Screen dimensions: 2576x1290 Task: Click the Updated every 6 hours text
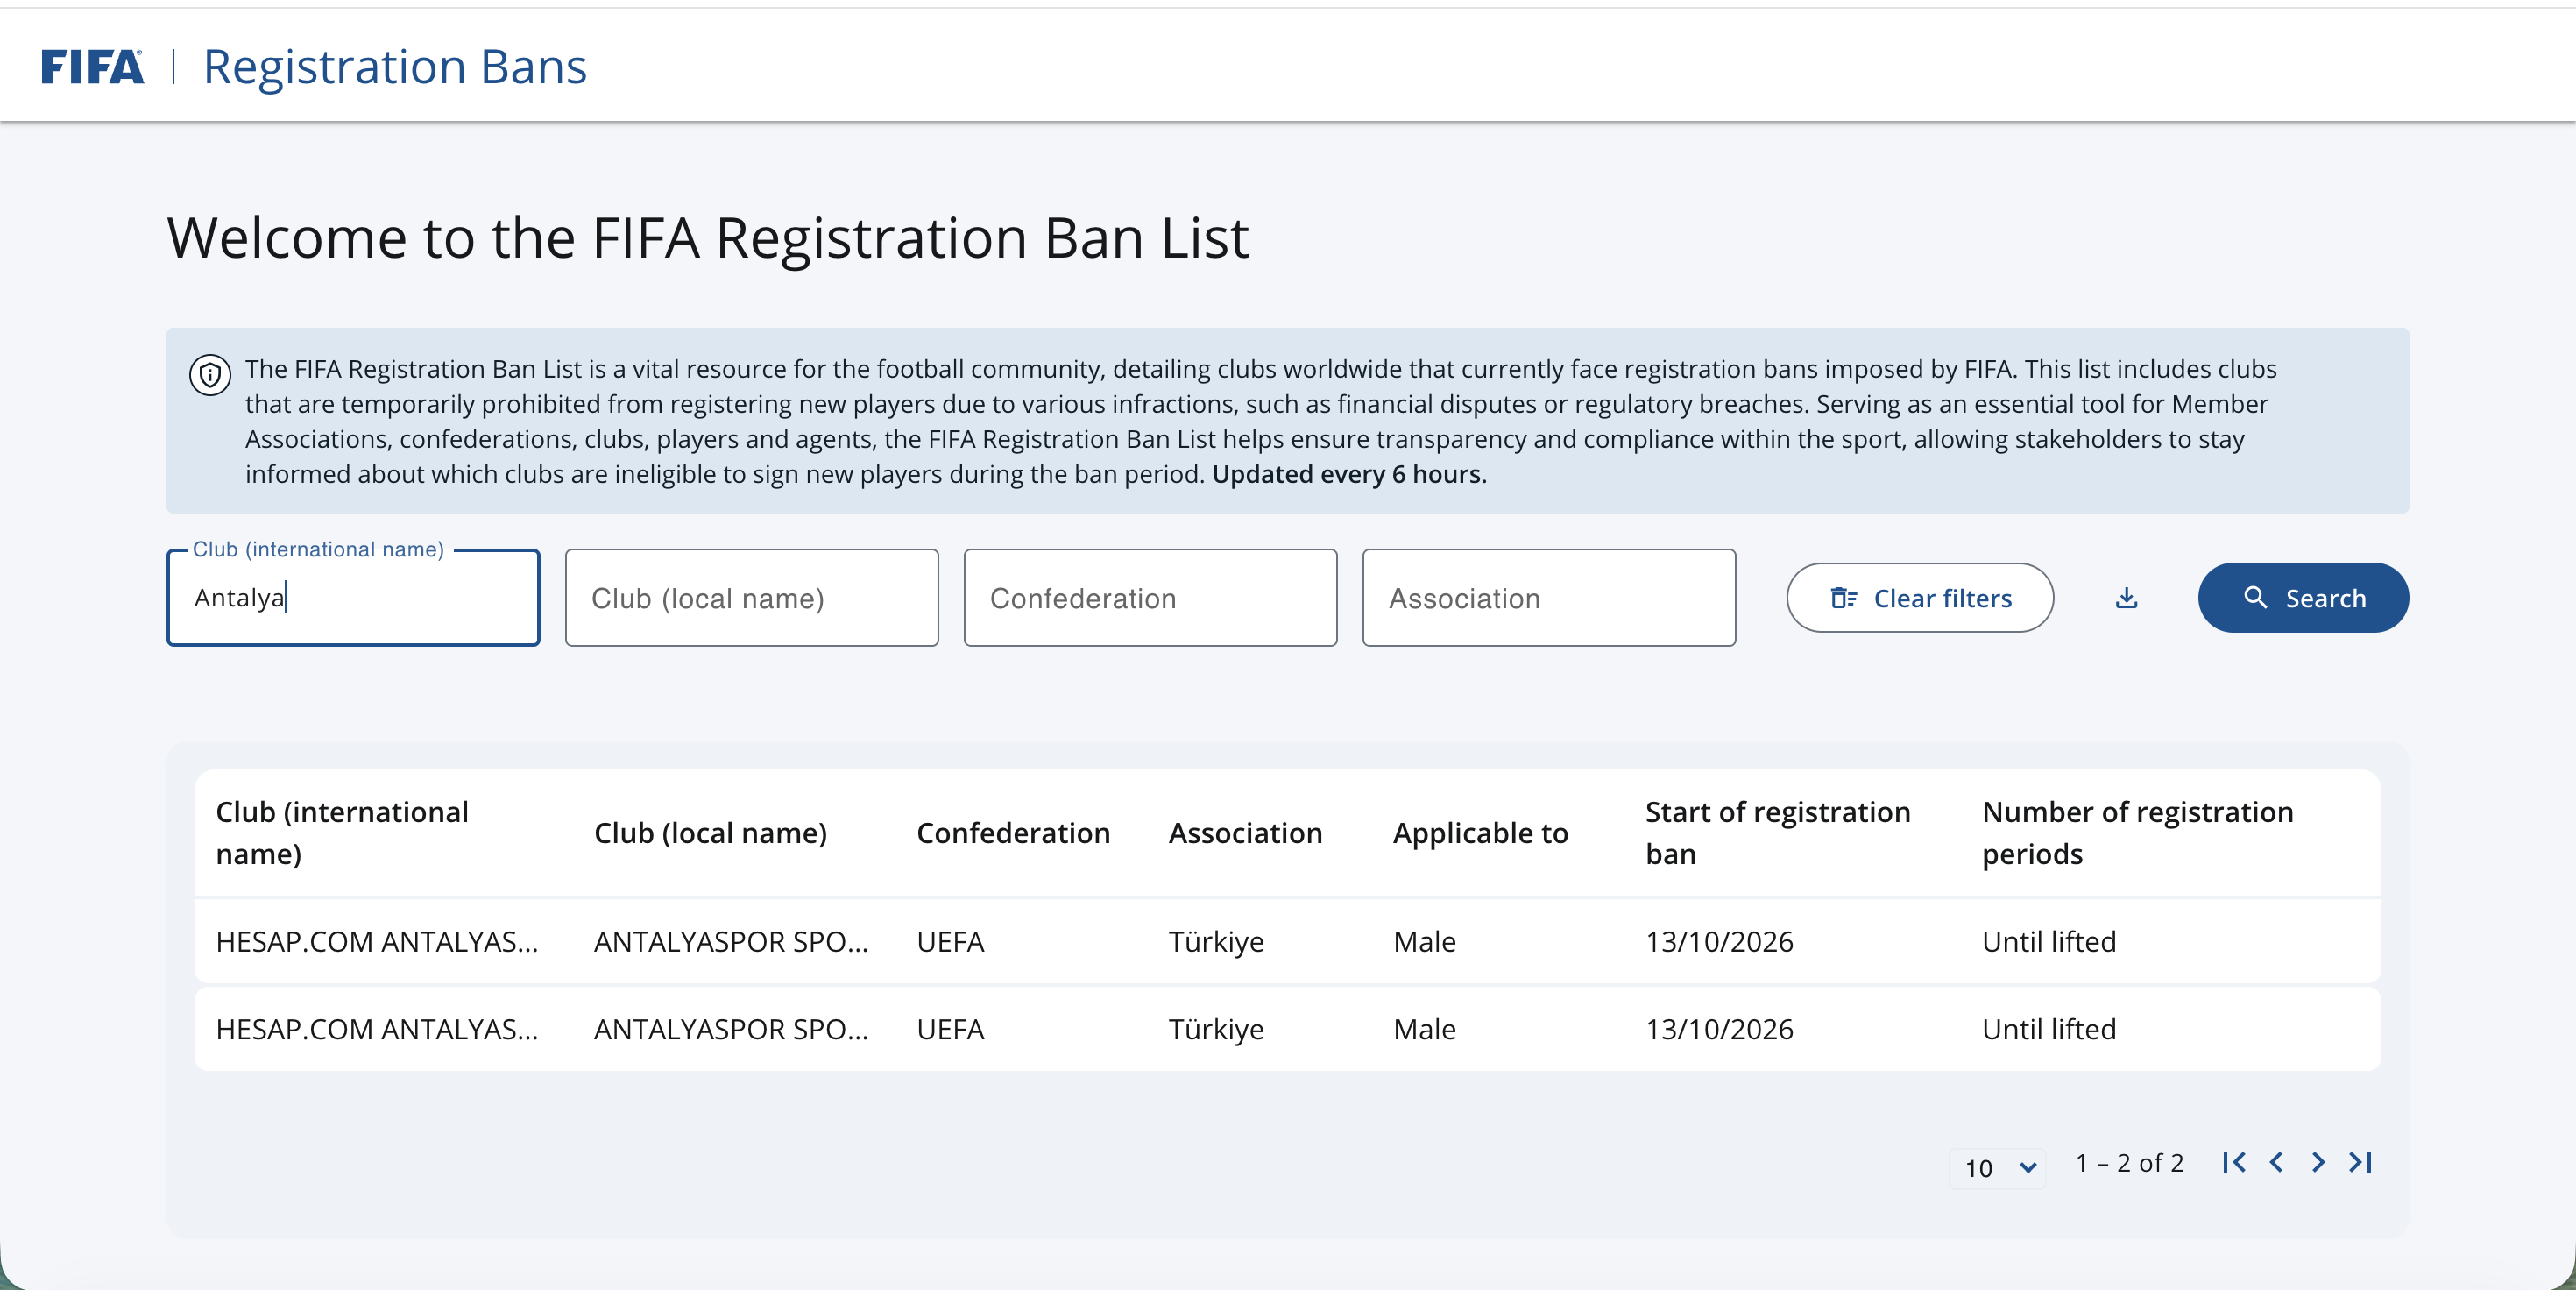tap(1349, 474)
